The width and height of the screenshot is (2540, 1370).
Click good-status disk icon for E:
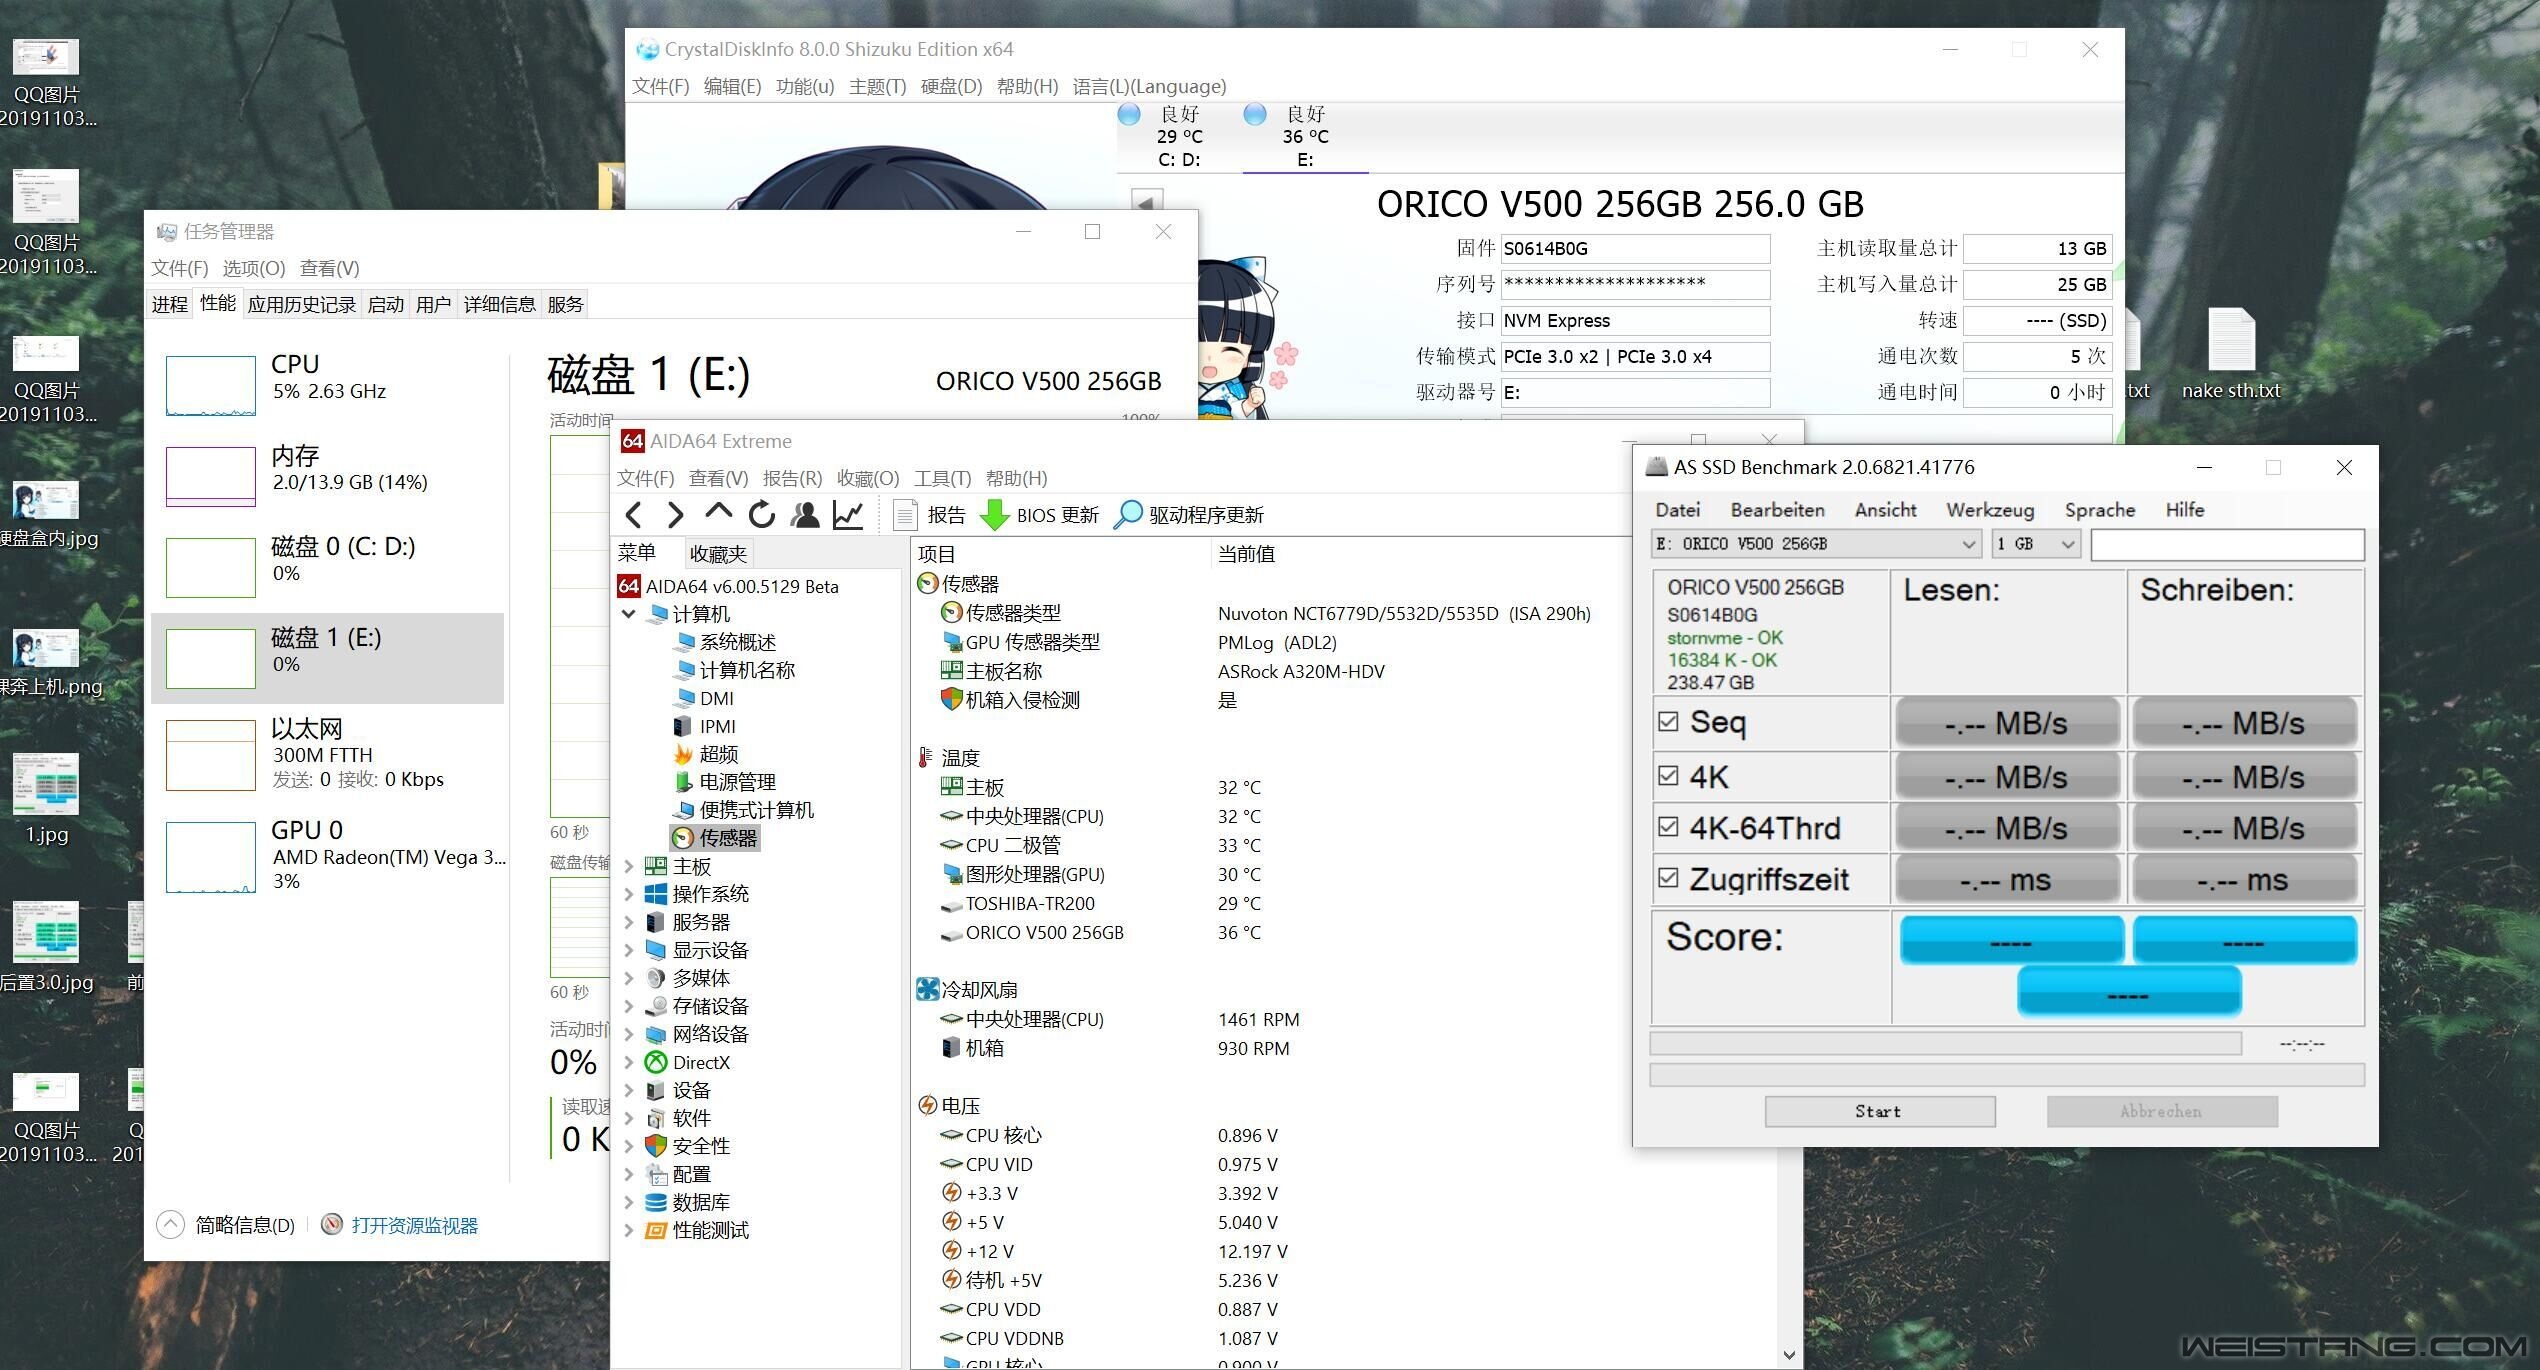click(1255, 114)
